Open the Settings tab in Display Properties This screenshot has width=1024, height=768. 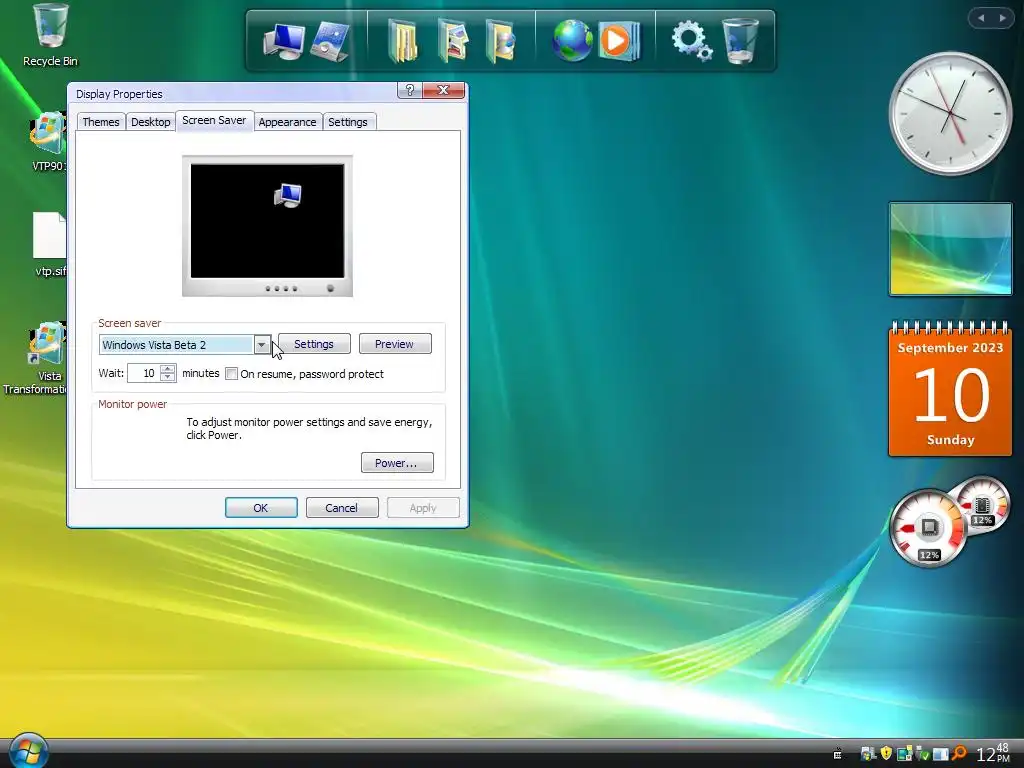[x=347, y=122]
